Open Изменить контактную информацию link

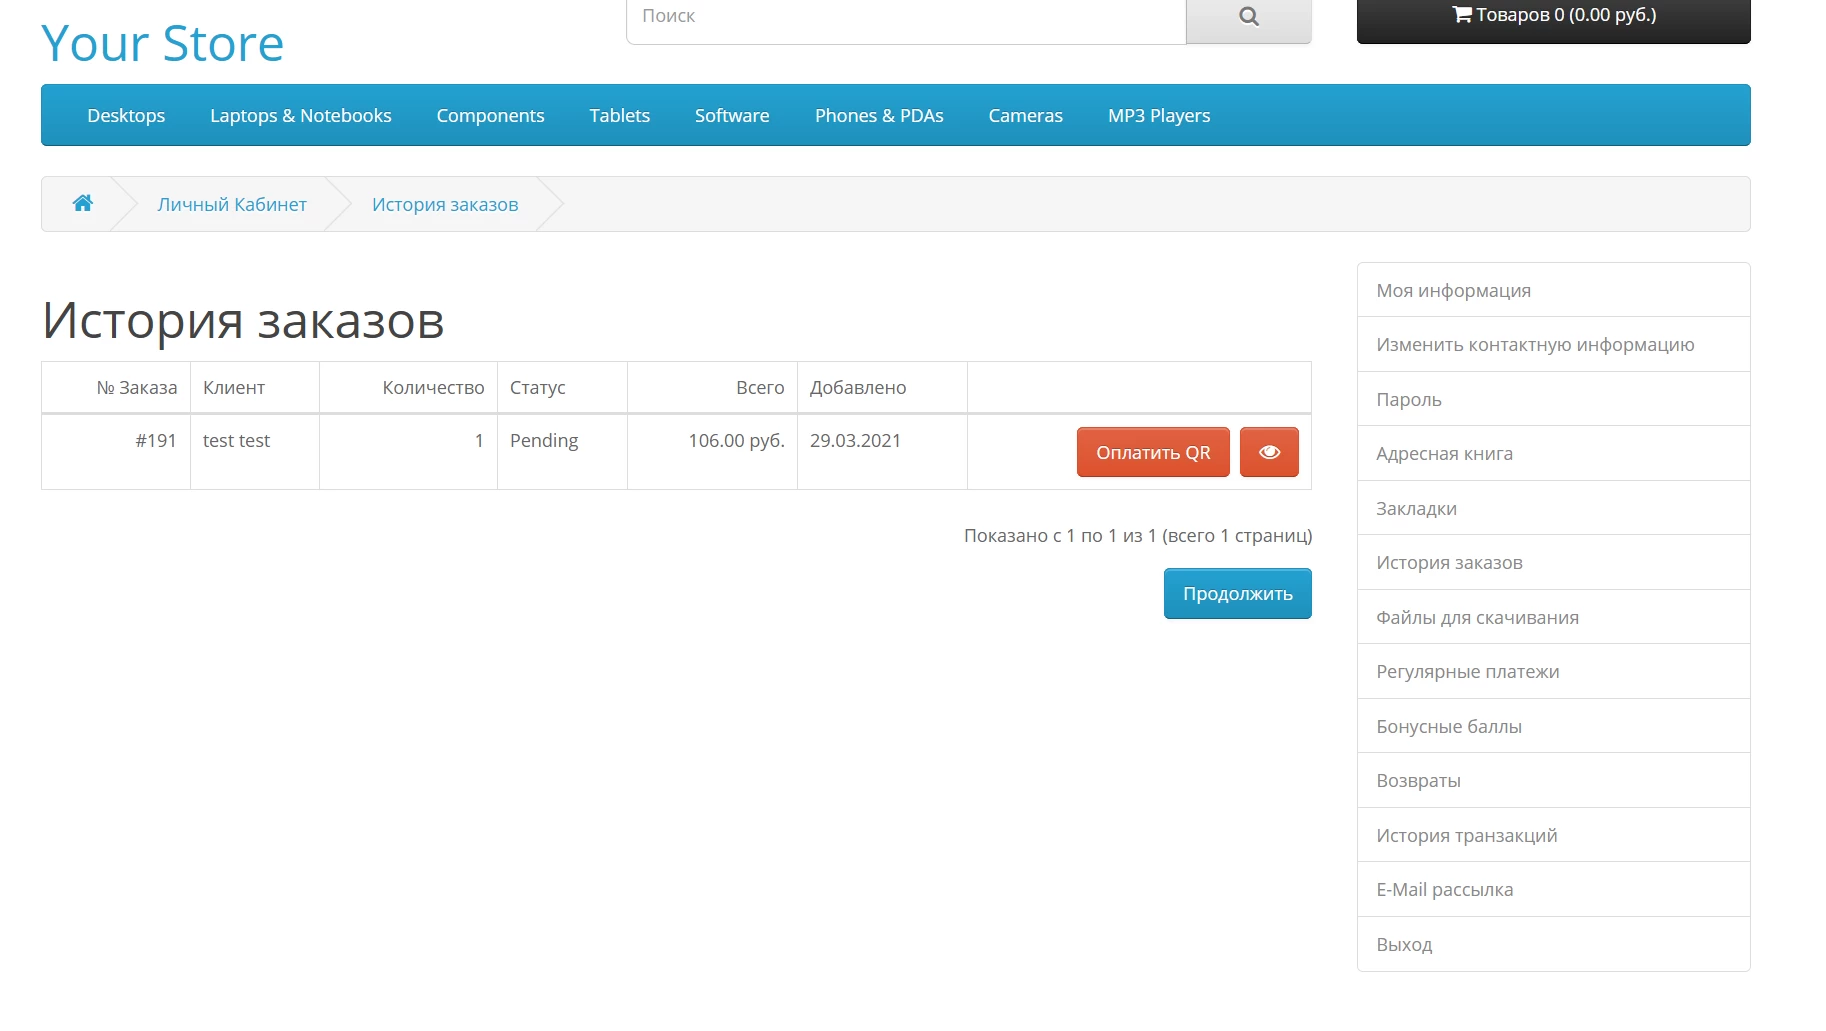[x=1553, y=345]
